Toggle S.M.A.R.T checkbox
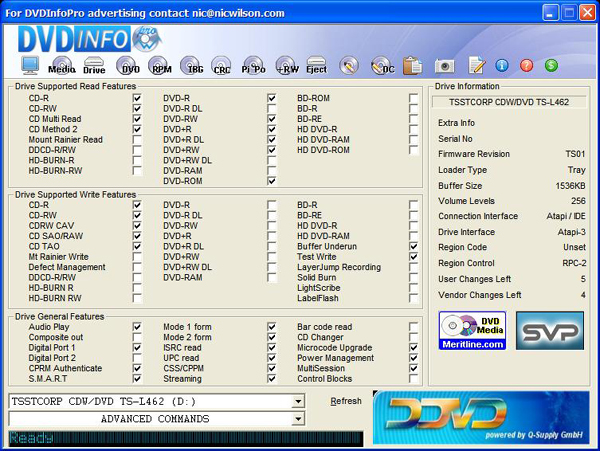600x451 pixels. [137, 378]
